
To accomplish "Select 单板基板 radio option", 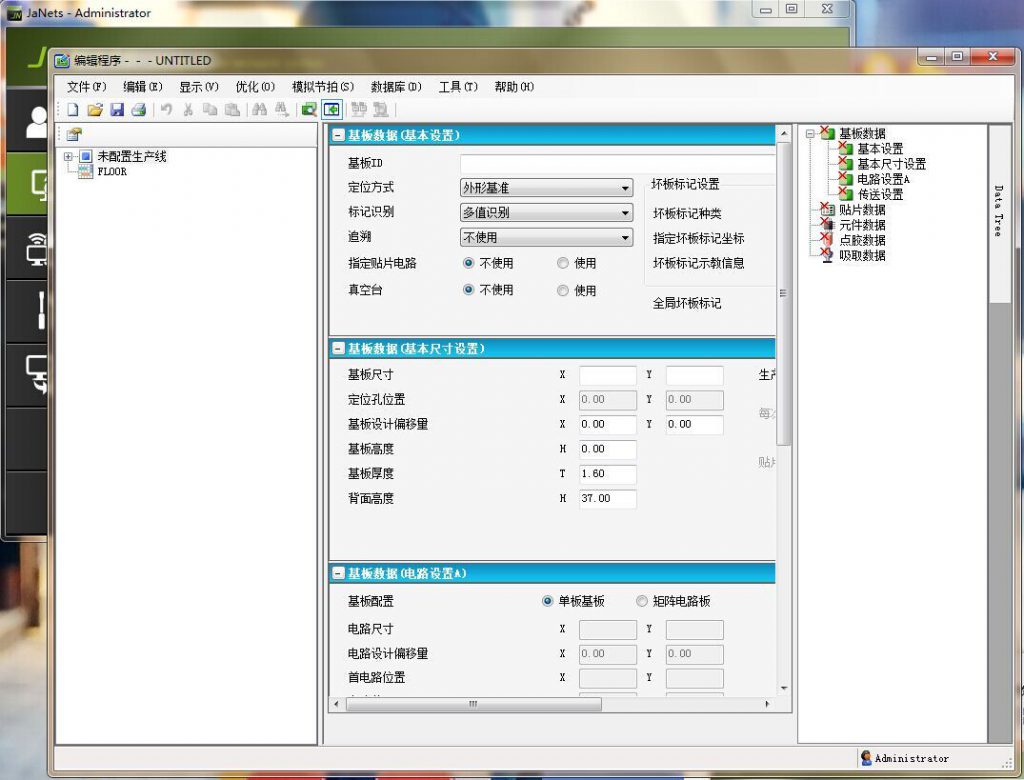I will click(547, 601).
